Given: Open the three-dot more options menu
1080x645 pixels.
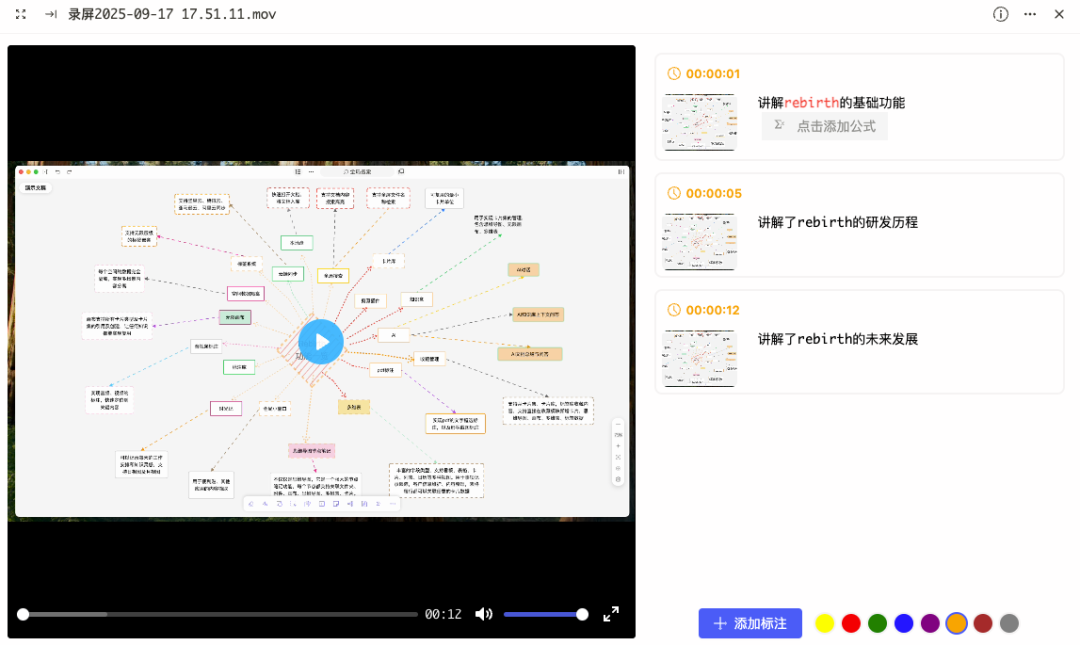Looking at the screenshot, I should (x=1030, y=14).
